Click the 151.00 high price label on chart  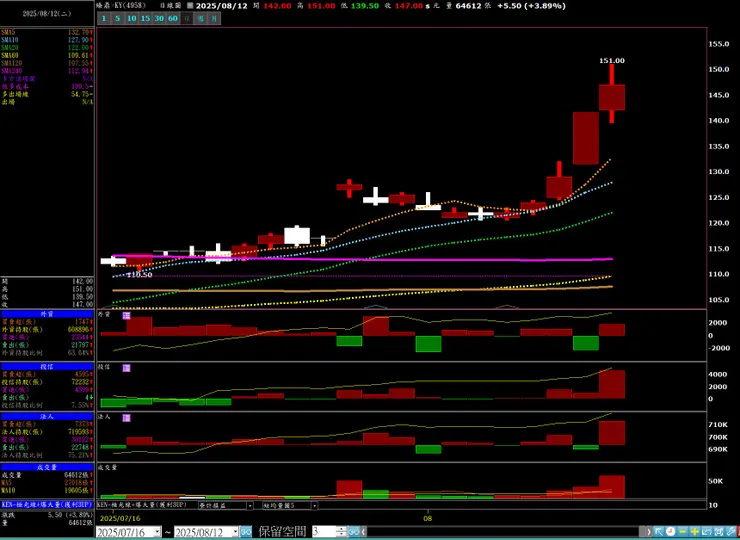point(612,60)
